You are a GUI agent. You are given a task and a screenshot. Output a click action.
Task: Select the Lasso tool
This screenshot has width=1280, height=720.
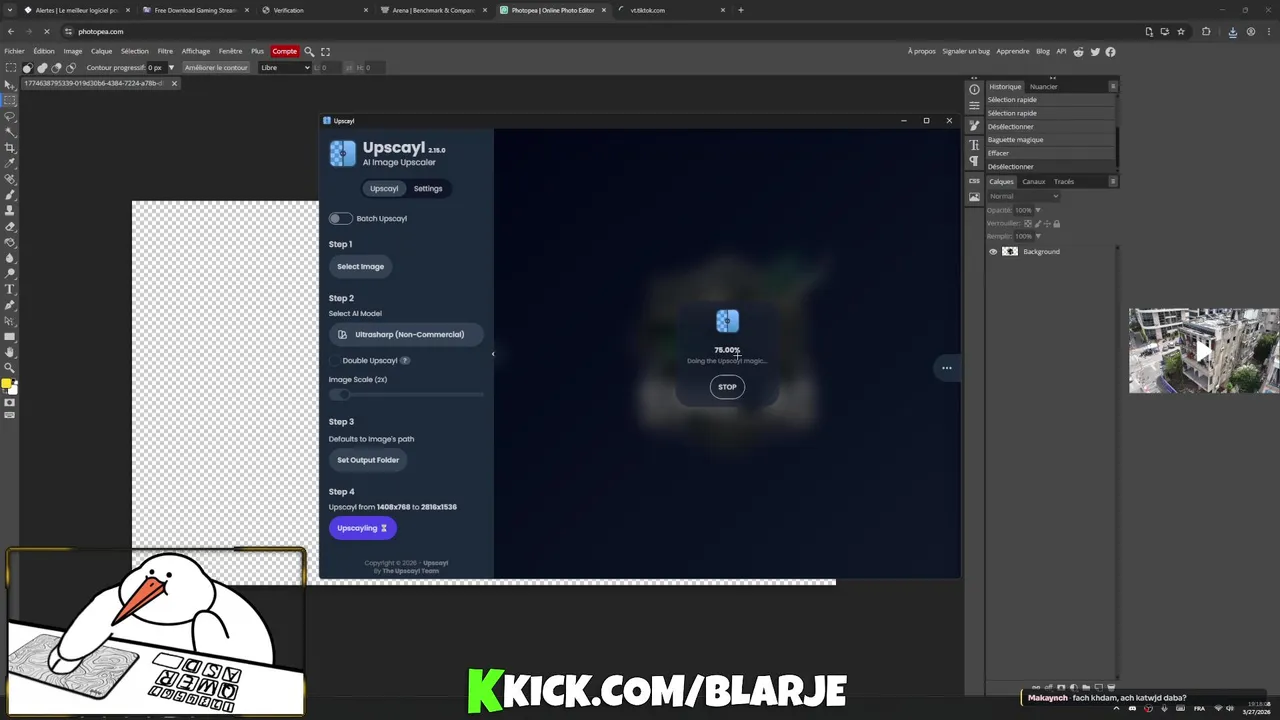(x=10, y=116)
